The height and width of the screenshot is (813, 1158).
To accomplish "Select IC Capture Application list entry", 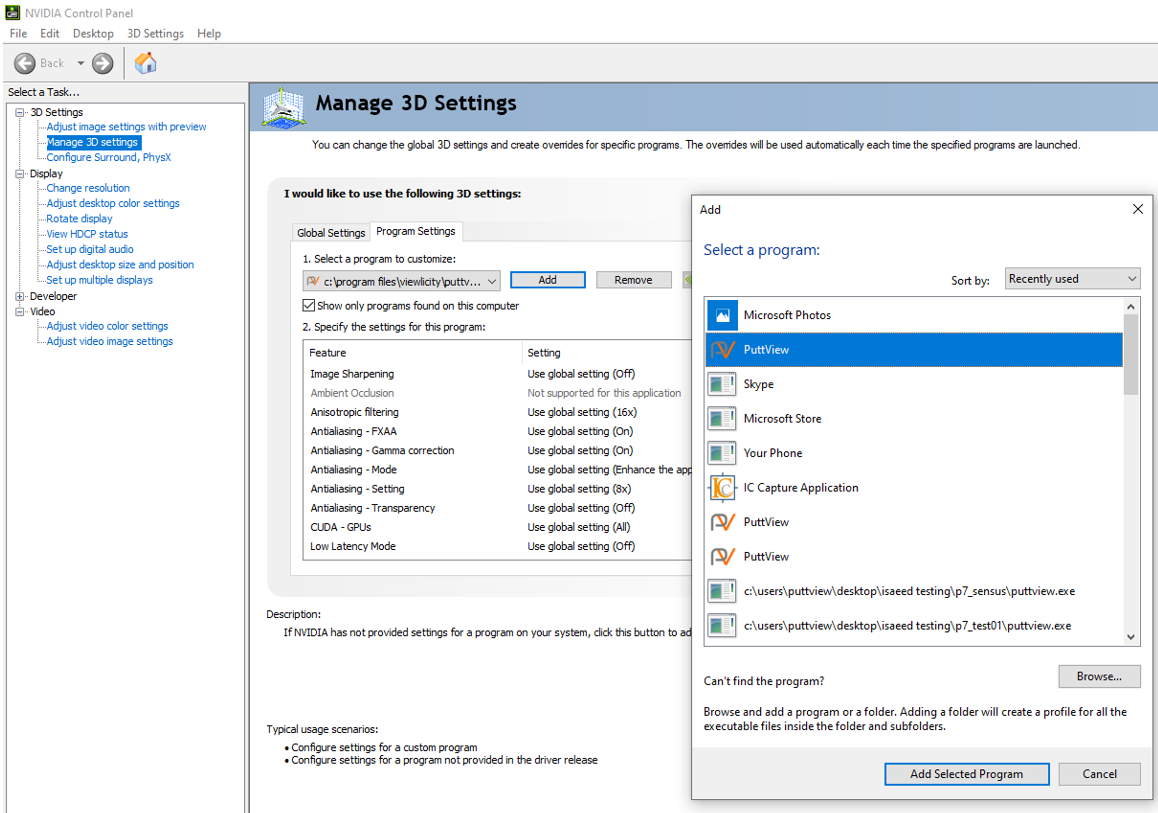I will pos(914,487).
